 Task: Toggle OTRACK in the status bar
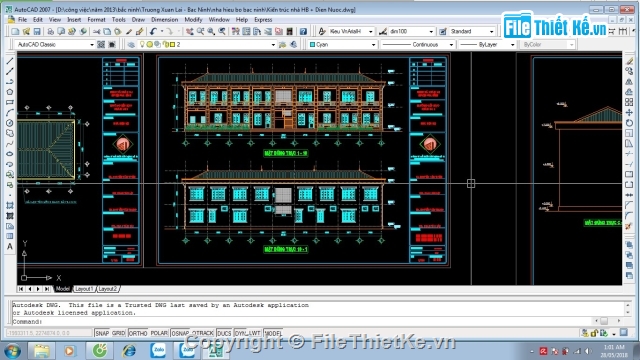203,333
